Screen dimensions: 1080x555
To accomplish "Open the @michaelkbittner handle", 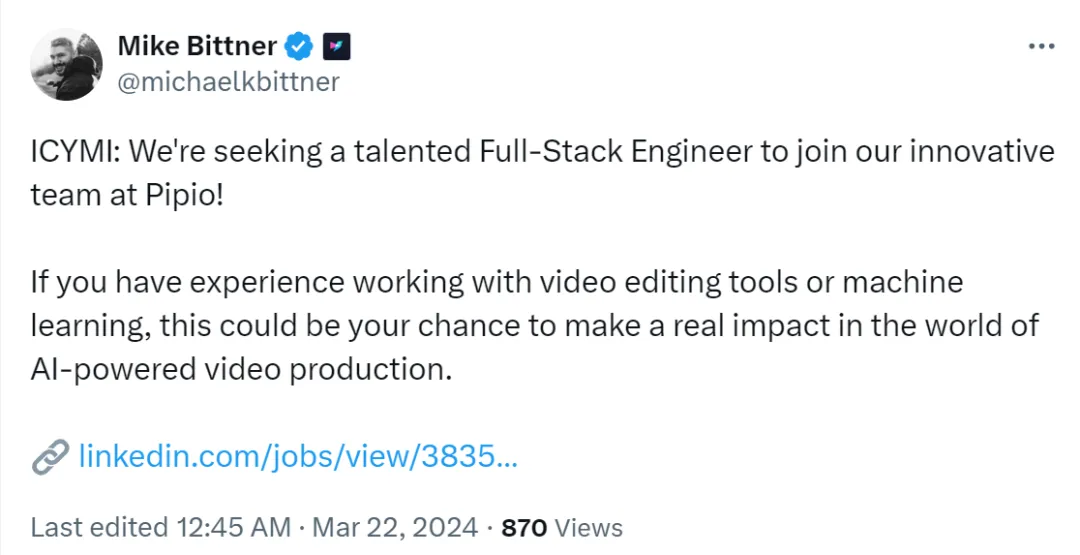I will (x=229, y=82).
